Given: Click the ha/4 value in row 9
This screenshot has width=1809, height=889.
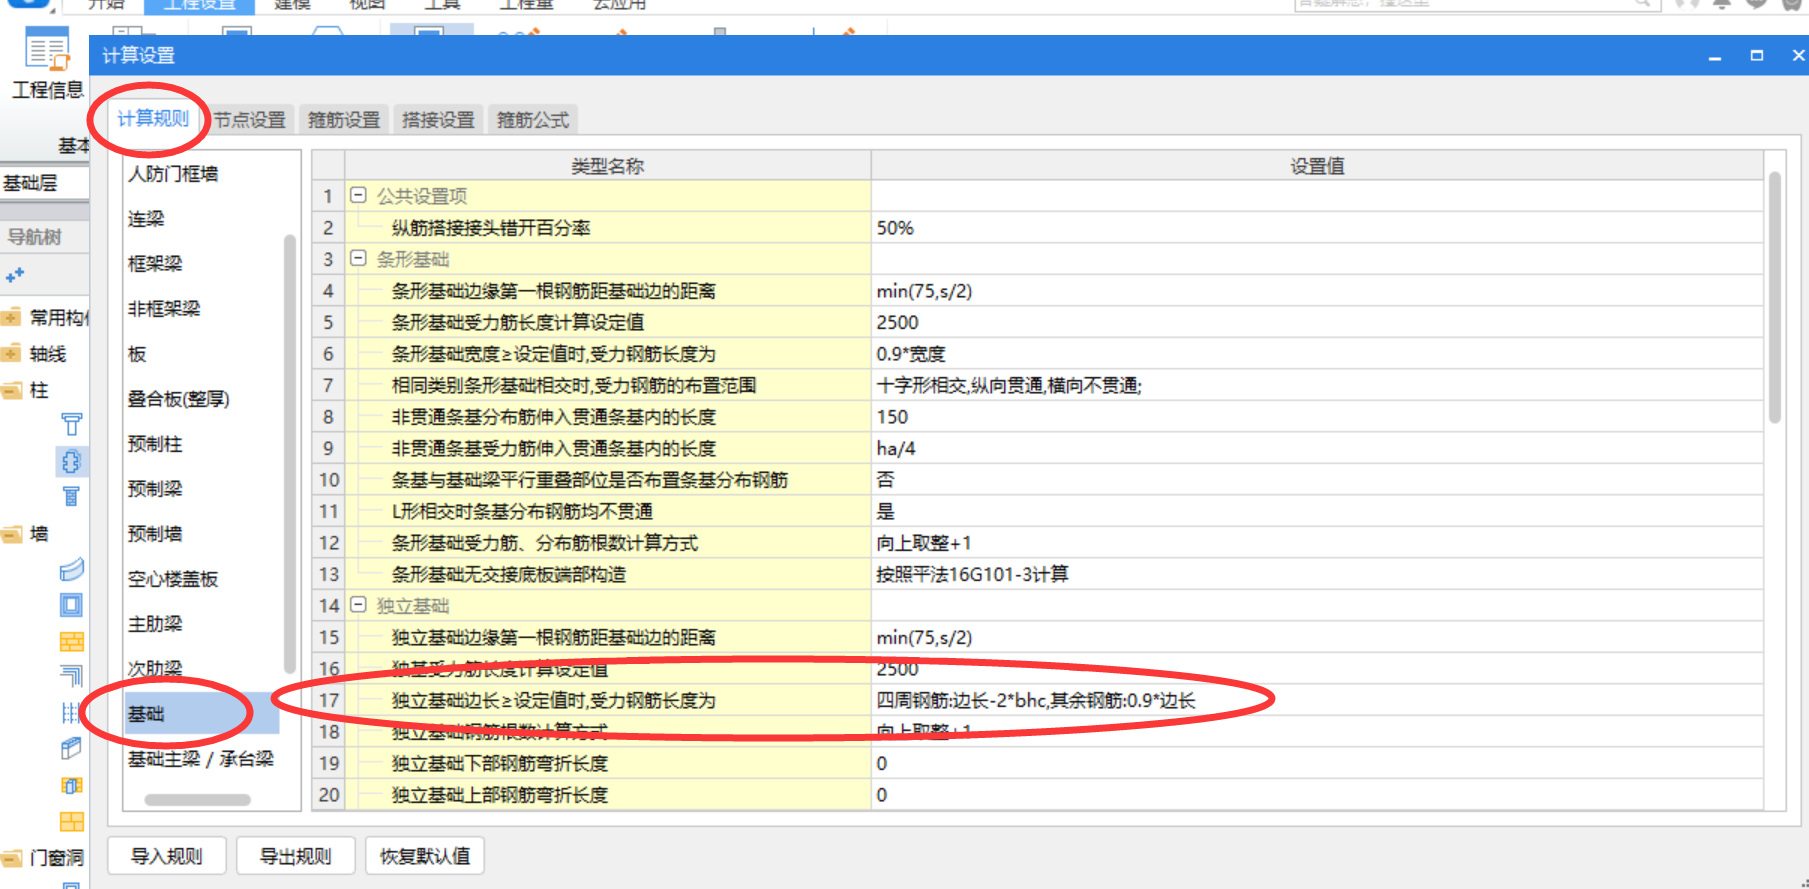Looking at the screenshot, I should [x=1317, y=448].
